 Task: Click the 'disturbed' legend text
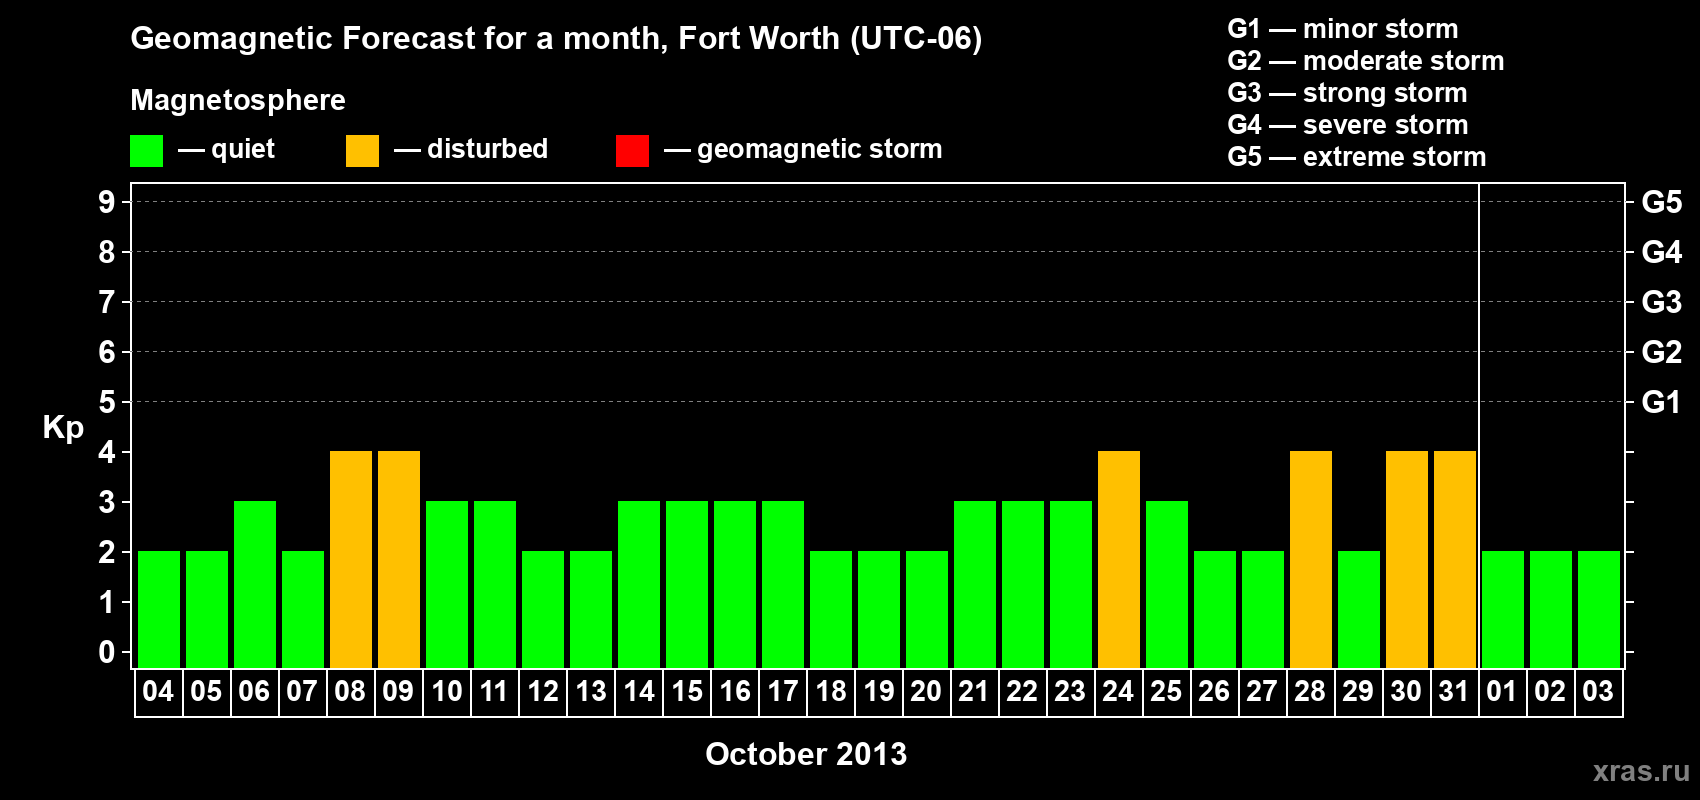point(487,149)
